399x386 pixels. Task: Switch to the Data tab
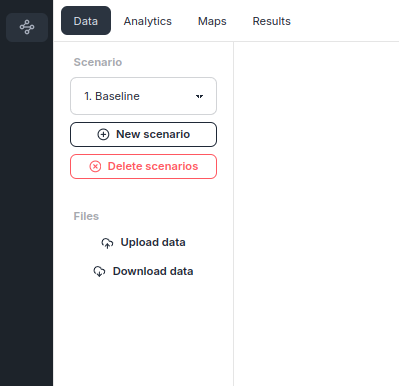tap(86, 21)
